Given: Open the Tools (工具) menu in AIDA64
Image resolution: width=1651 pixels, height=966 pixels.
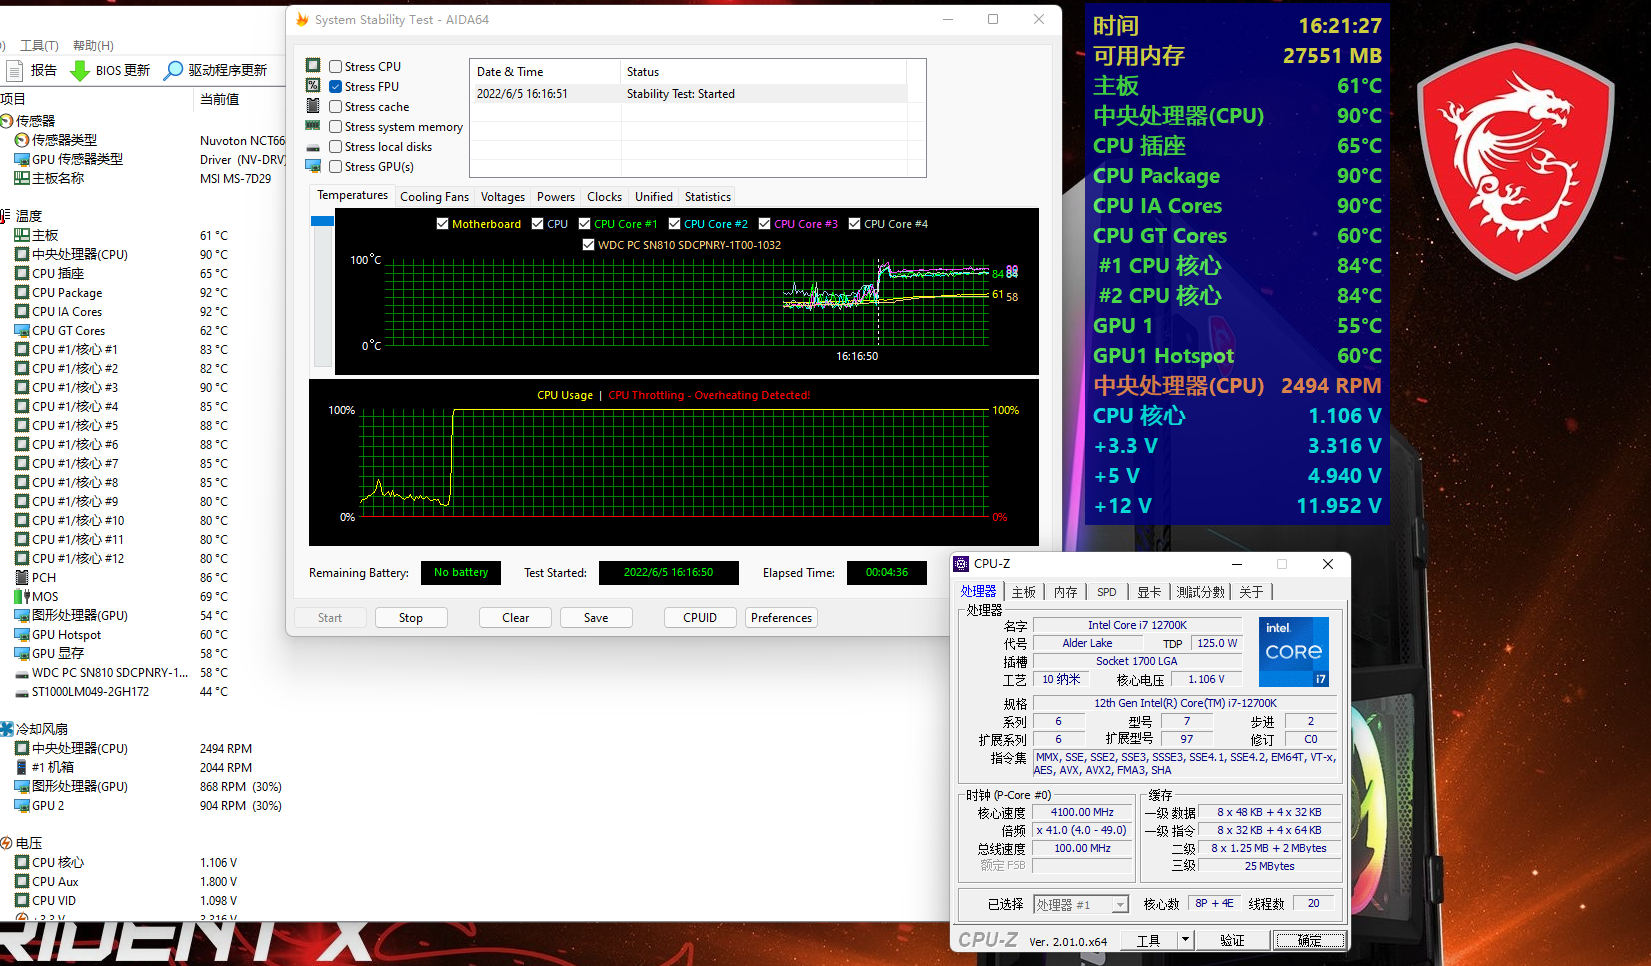Looking at the screenshot, I should [39, 45].
